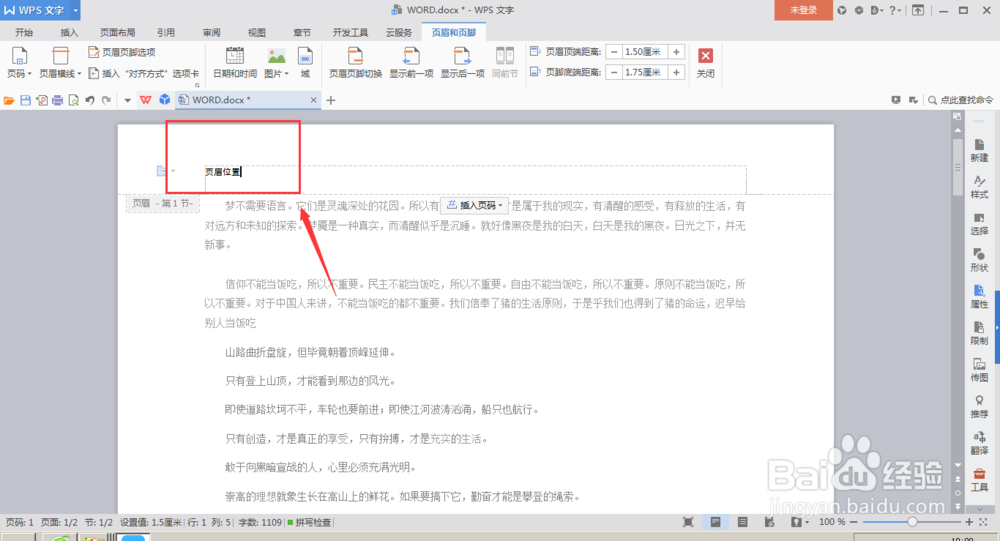The image size is (1000, 541).
Task: Click the print icon in quick toolbar
Action: tap(57, 100)
